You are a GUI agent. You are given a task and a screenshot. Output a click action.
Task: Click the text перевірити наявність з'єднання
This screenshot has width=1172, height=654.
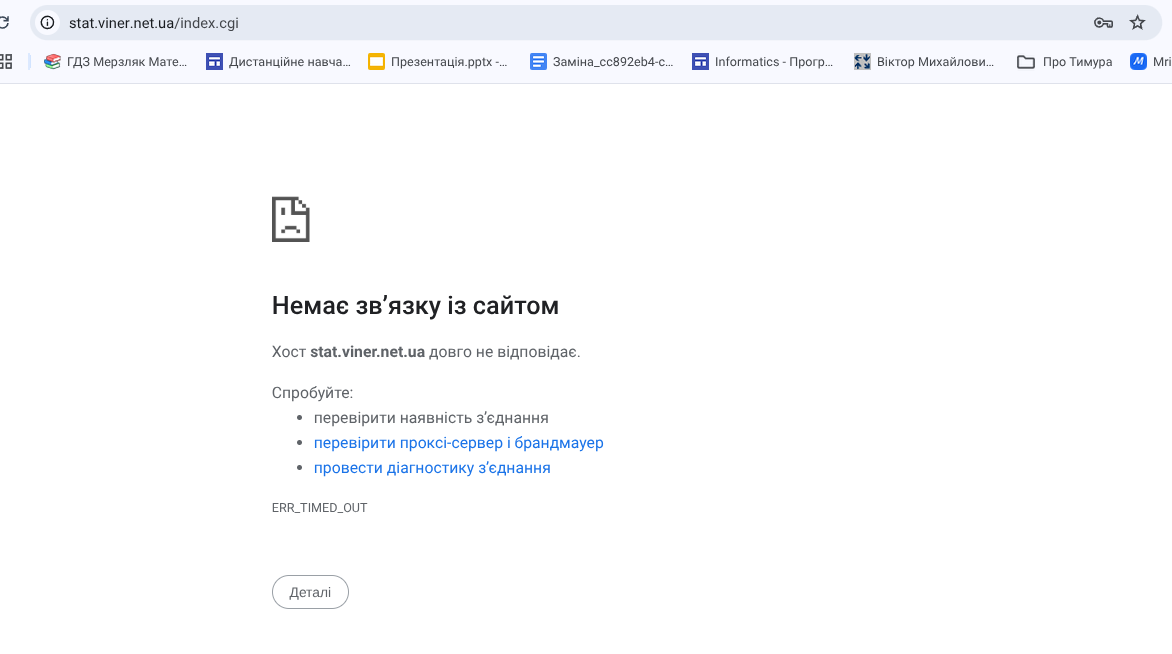pyautogui.click(x=431, y=418)
